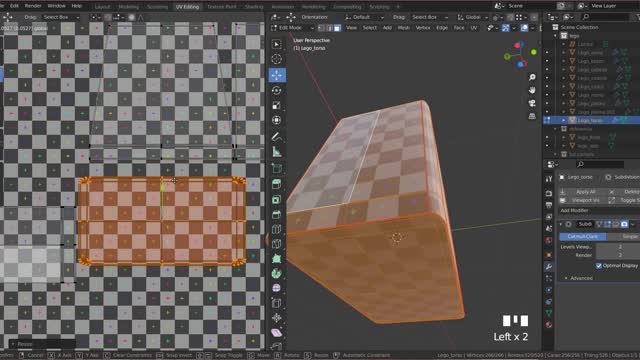This screenshot has width=640, height=360.
Task: Activate the Knife tool
Action: coord(277,244)
